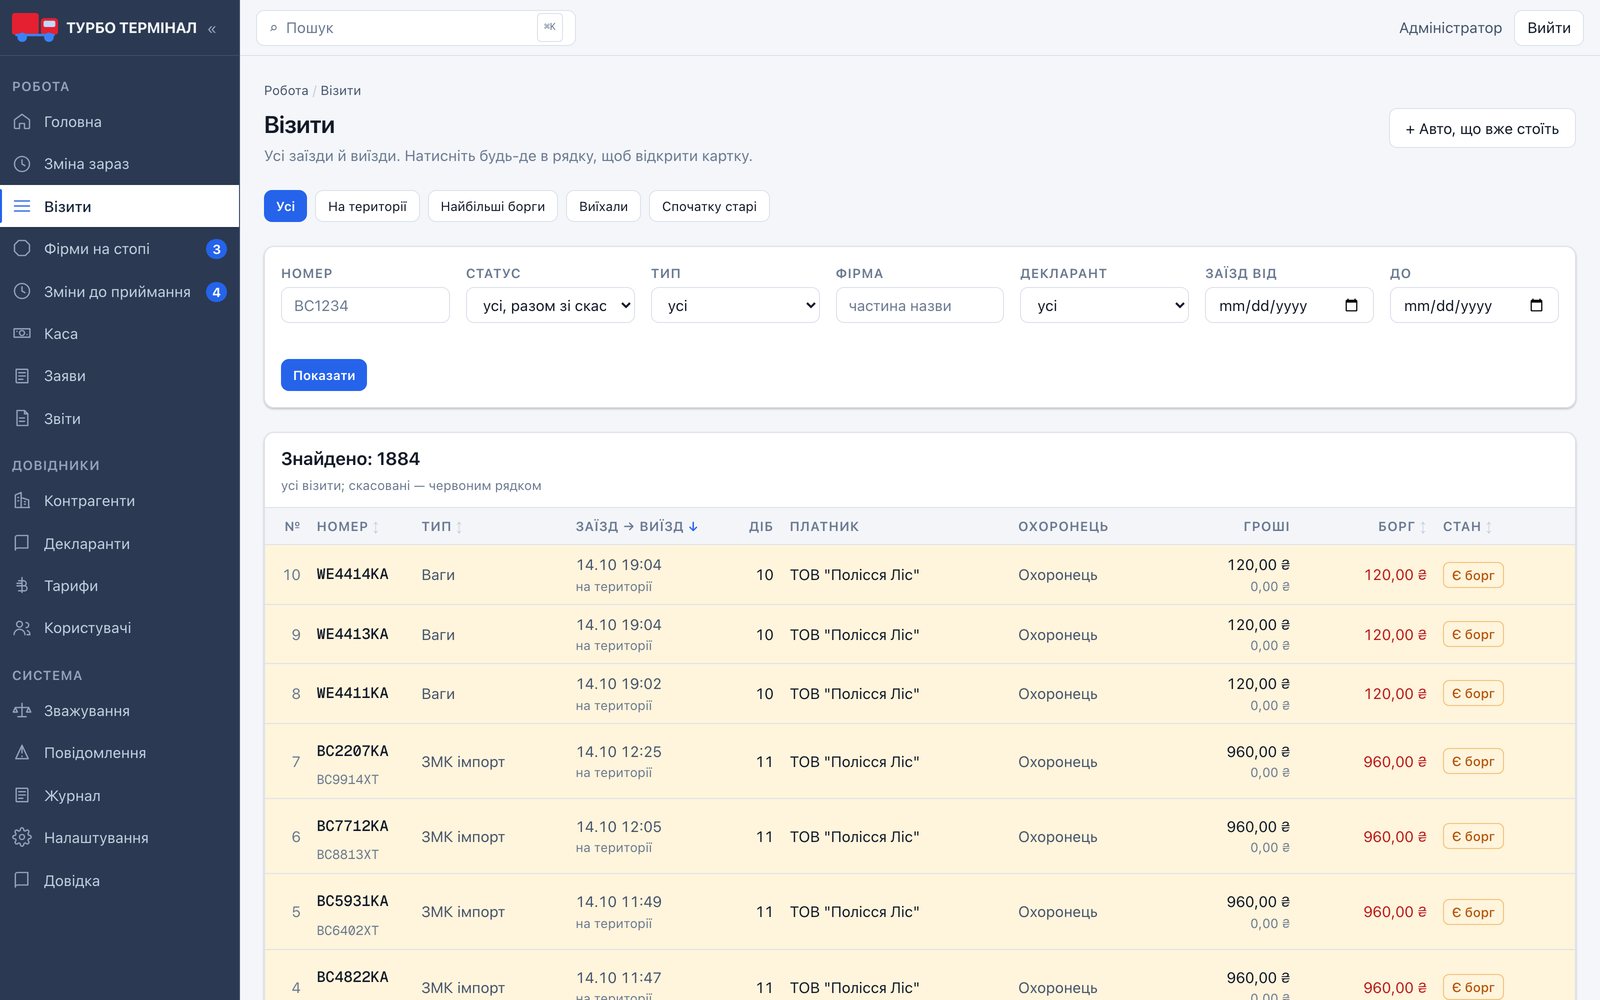Open the Декларант dropdown
The width and height of the screenshot is (1600, 1000).
[1104, 305]
